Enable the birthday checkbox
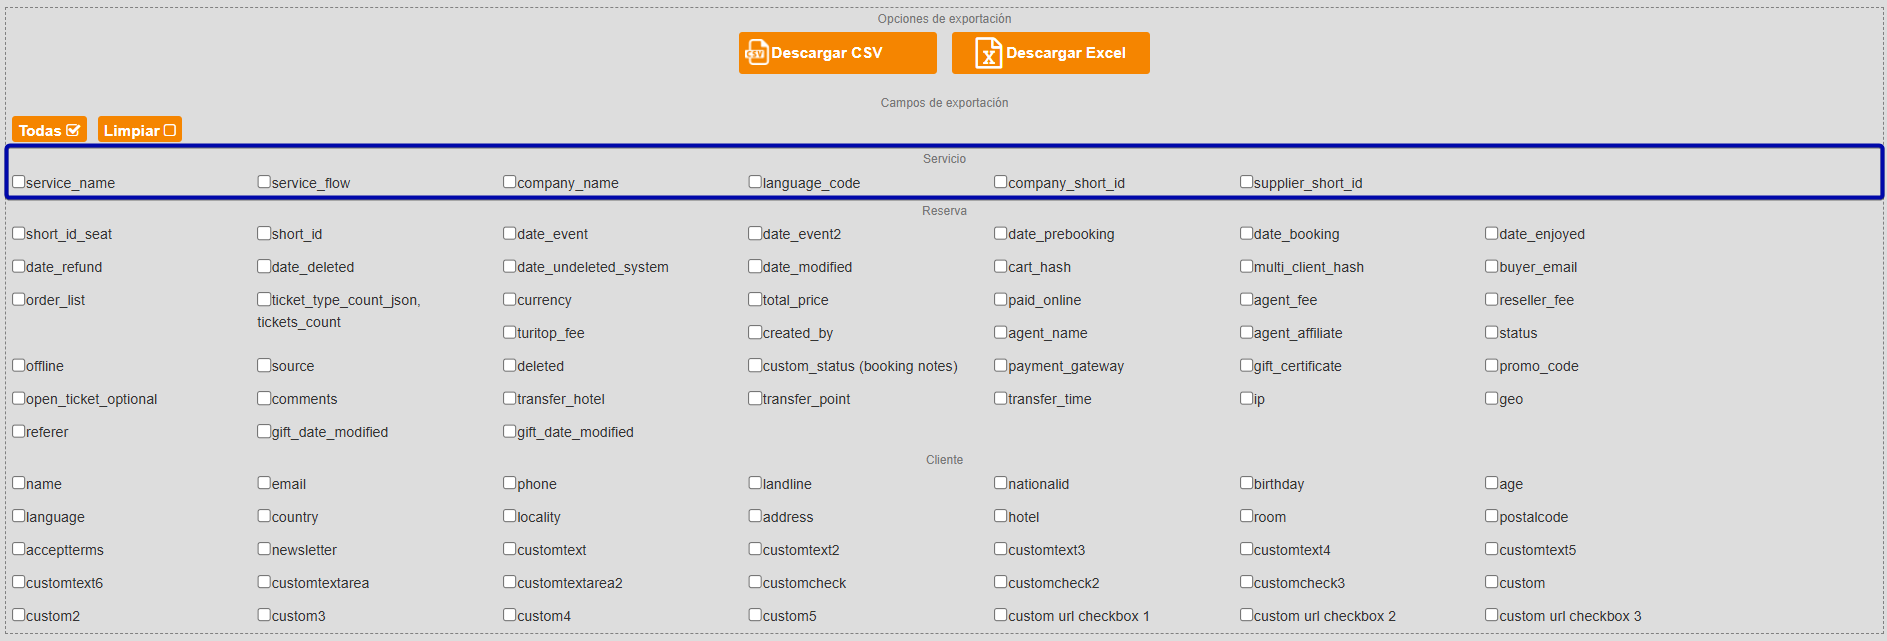Image resolution: width=1887 pixels, height=641 pixels. click(x=1247, y=483)
